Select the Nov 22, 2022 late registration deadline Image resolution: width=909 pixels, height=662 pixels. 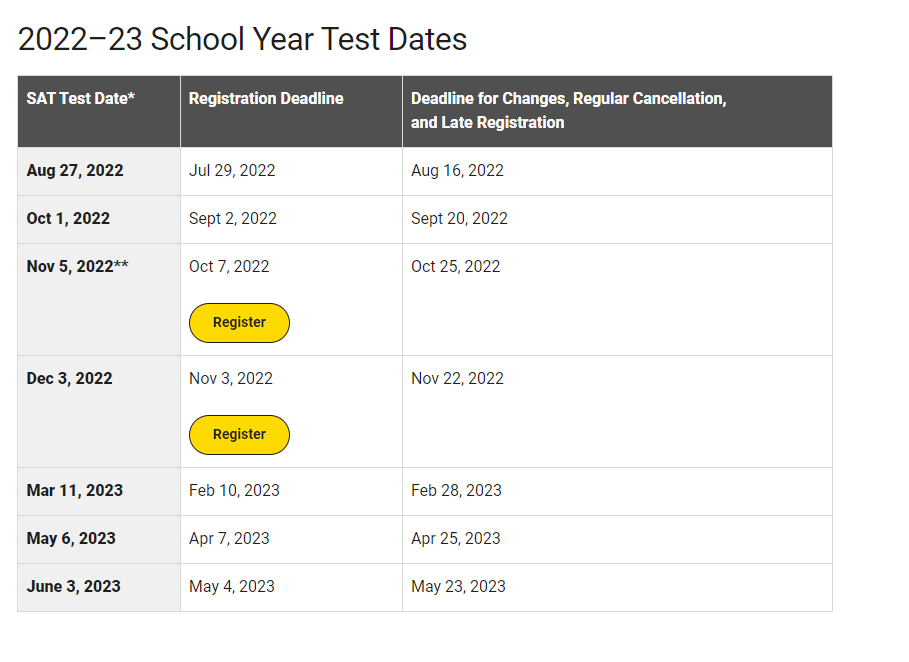click(x=457, y=378)
